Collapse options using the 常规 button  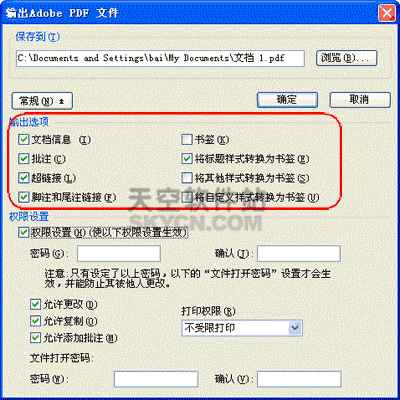(42, 101)
